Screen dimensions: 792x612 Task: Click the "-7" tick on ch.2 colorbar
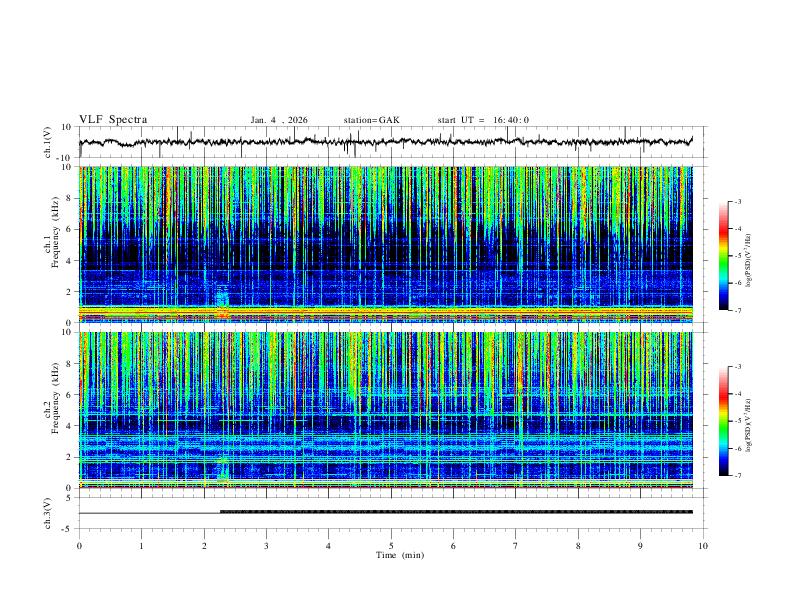[738, 475]
